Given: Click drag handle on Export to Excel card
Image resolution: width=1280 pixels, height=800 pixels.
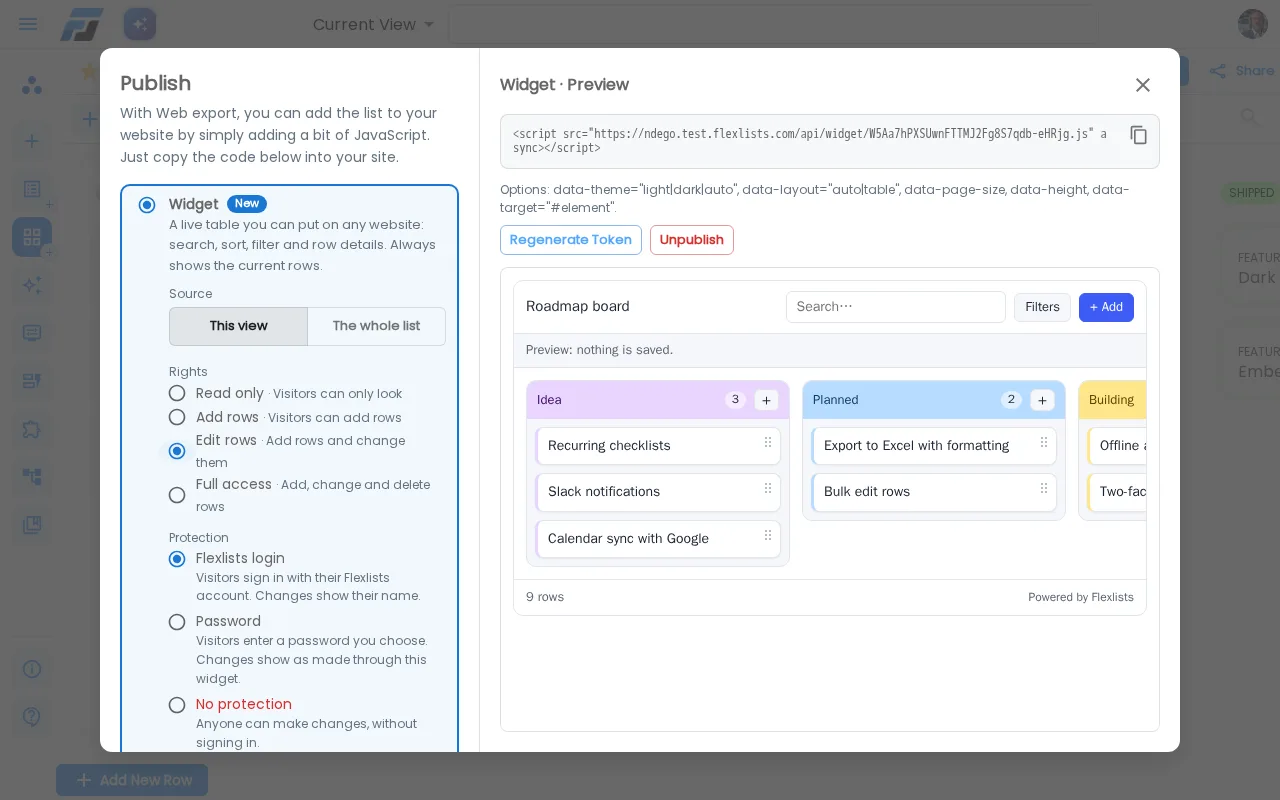Looking at the screenshot, I should [1044, 443].
